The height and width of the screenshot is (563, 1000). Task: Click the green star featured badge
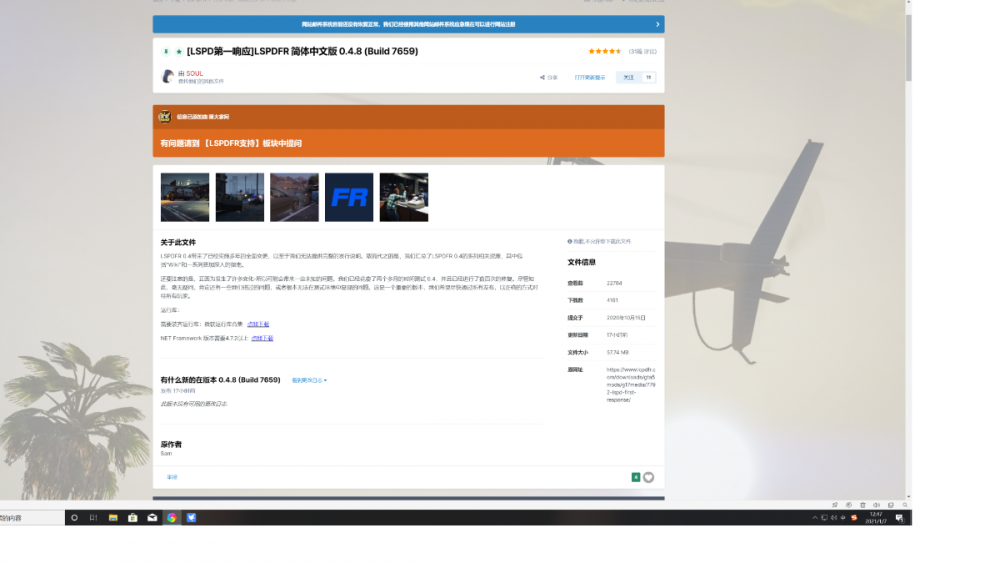[178, 51]
